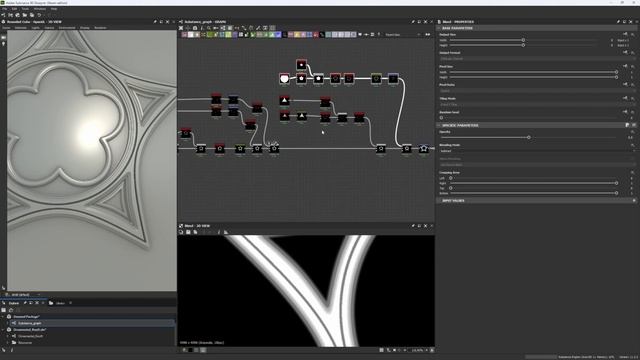Viewport: 640px width, 360px height.
Task: Click the fit-to-view icon in graph toolbar
Action: click(181, 28)
